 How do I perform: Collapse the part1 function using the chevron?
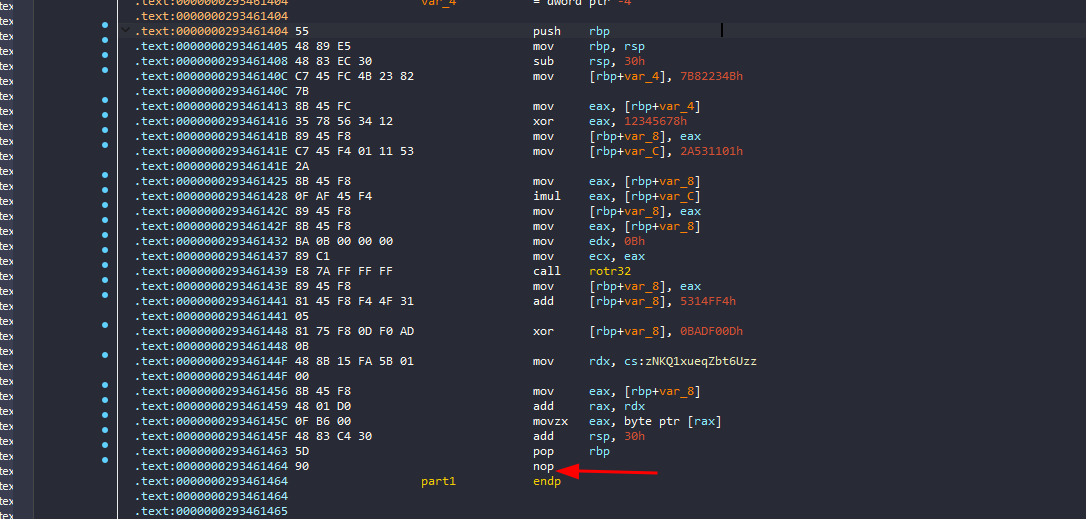click(125, 32)
